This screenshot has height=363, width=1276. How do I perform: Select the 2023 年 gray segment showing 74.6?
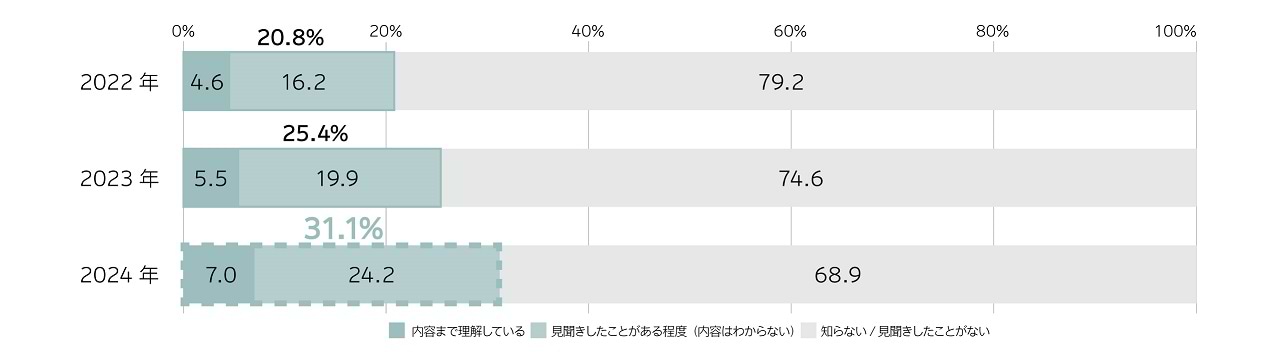pyautogui.click(x=818, y=178)
